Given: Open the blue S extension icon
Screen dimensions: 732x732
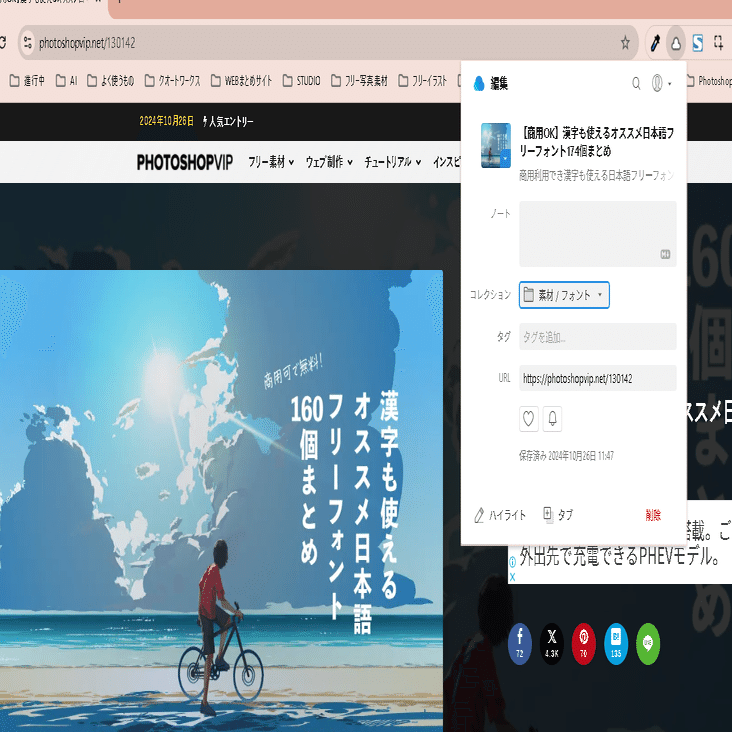Looking at the screenshot, I should 697,43.
